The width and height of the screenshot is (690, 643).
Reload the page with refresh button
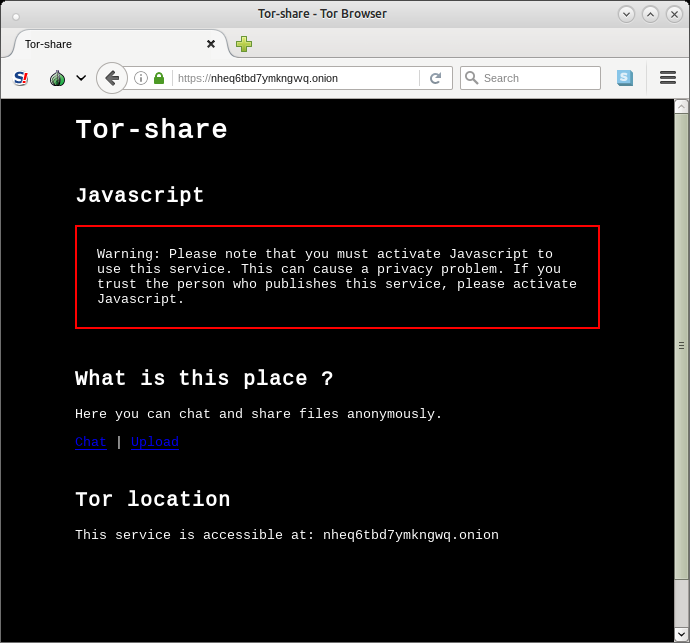[x=436, y=78]
